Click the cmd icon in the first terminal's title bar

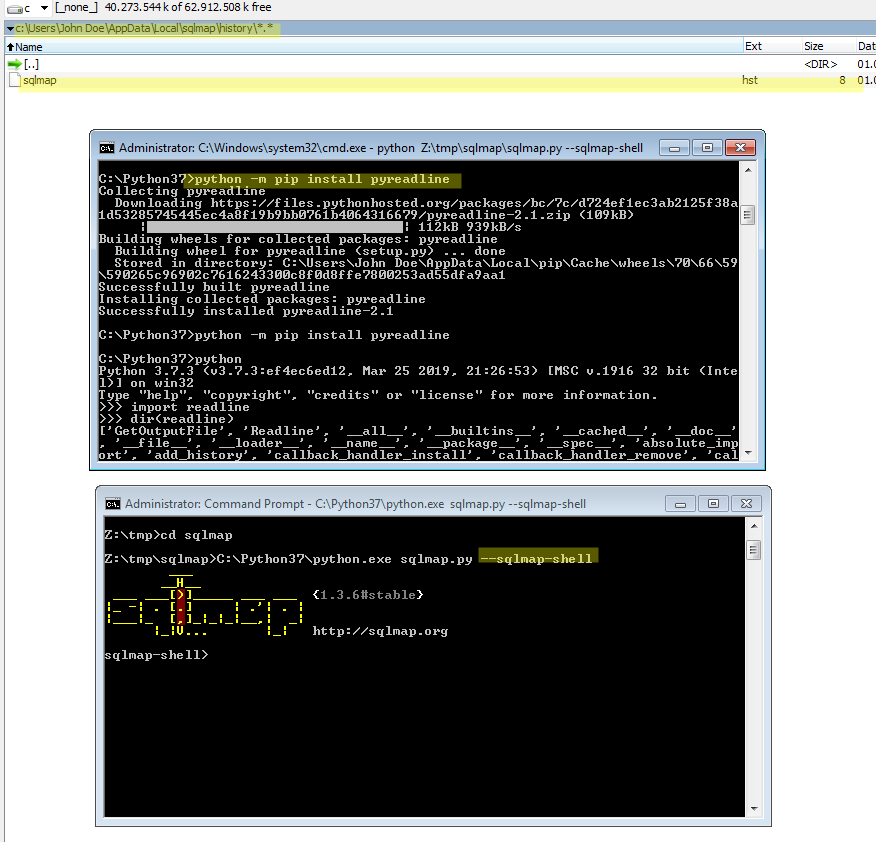click(106, 147)
